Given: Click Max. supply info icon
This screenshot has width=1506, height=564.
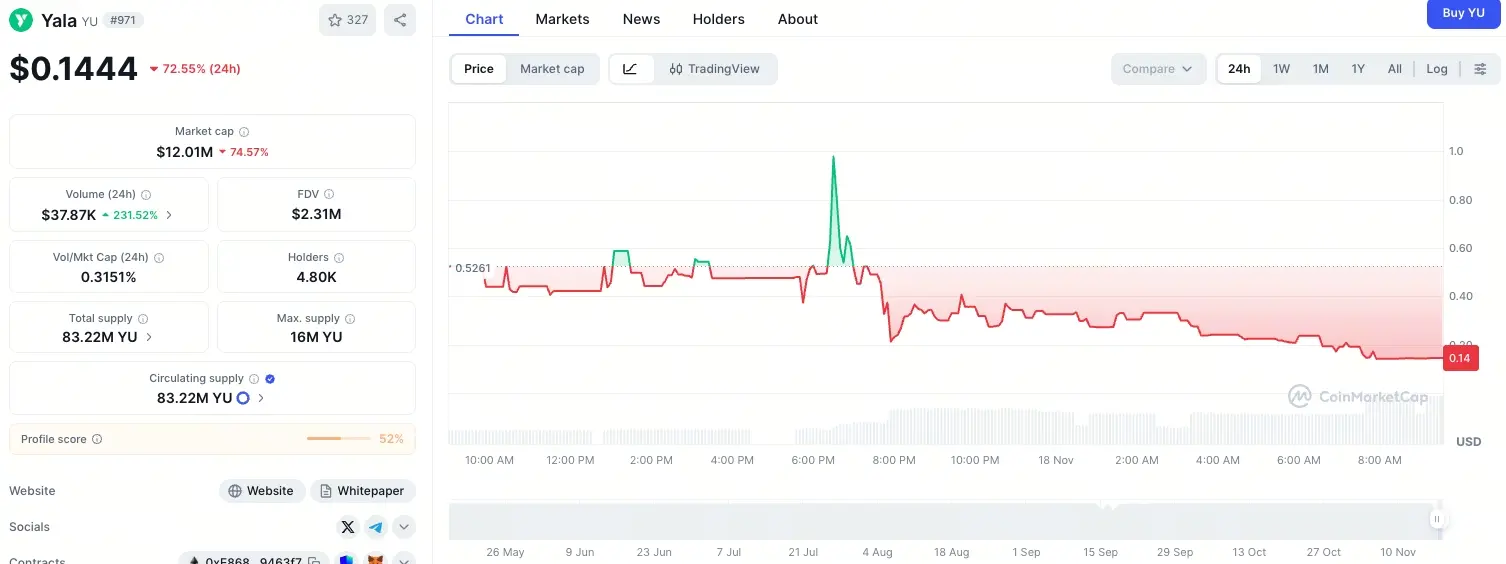Looking at the screenshot, I should point(350,319).
